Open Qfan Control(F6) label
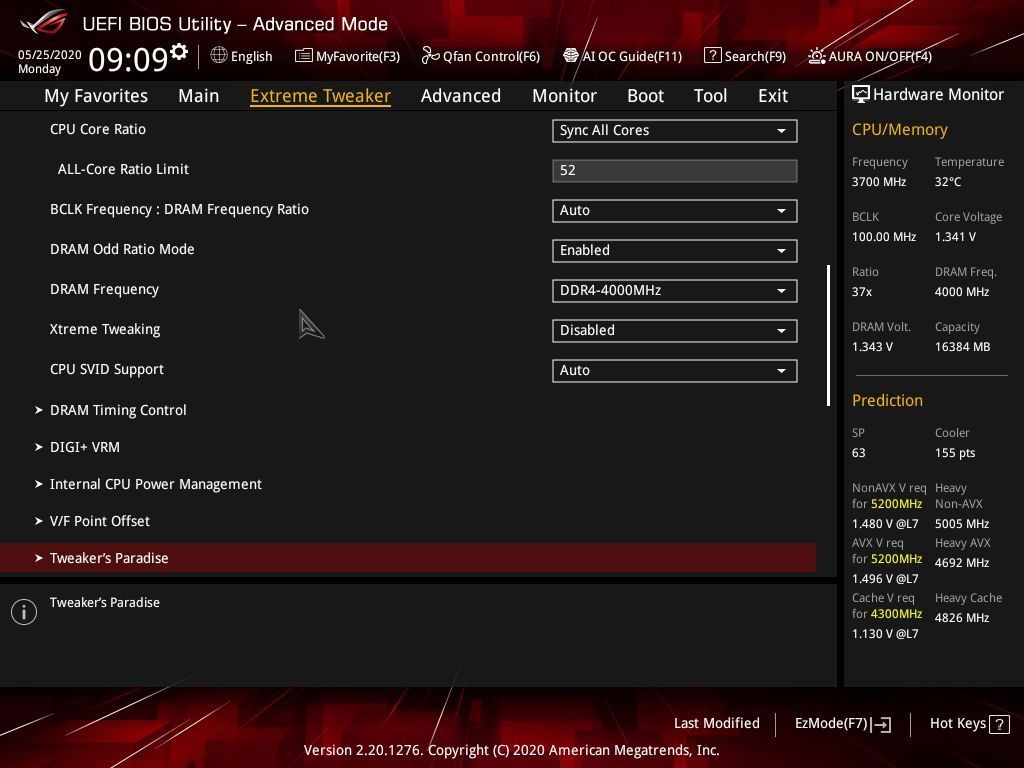The width and height of the screenshot is (1024, 768). pos(491,56)
